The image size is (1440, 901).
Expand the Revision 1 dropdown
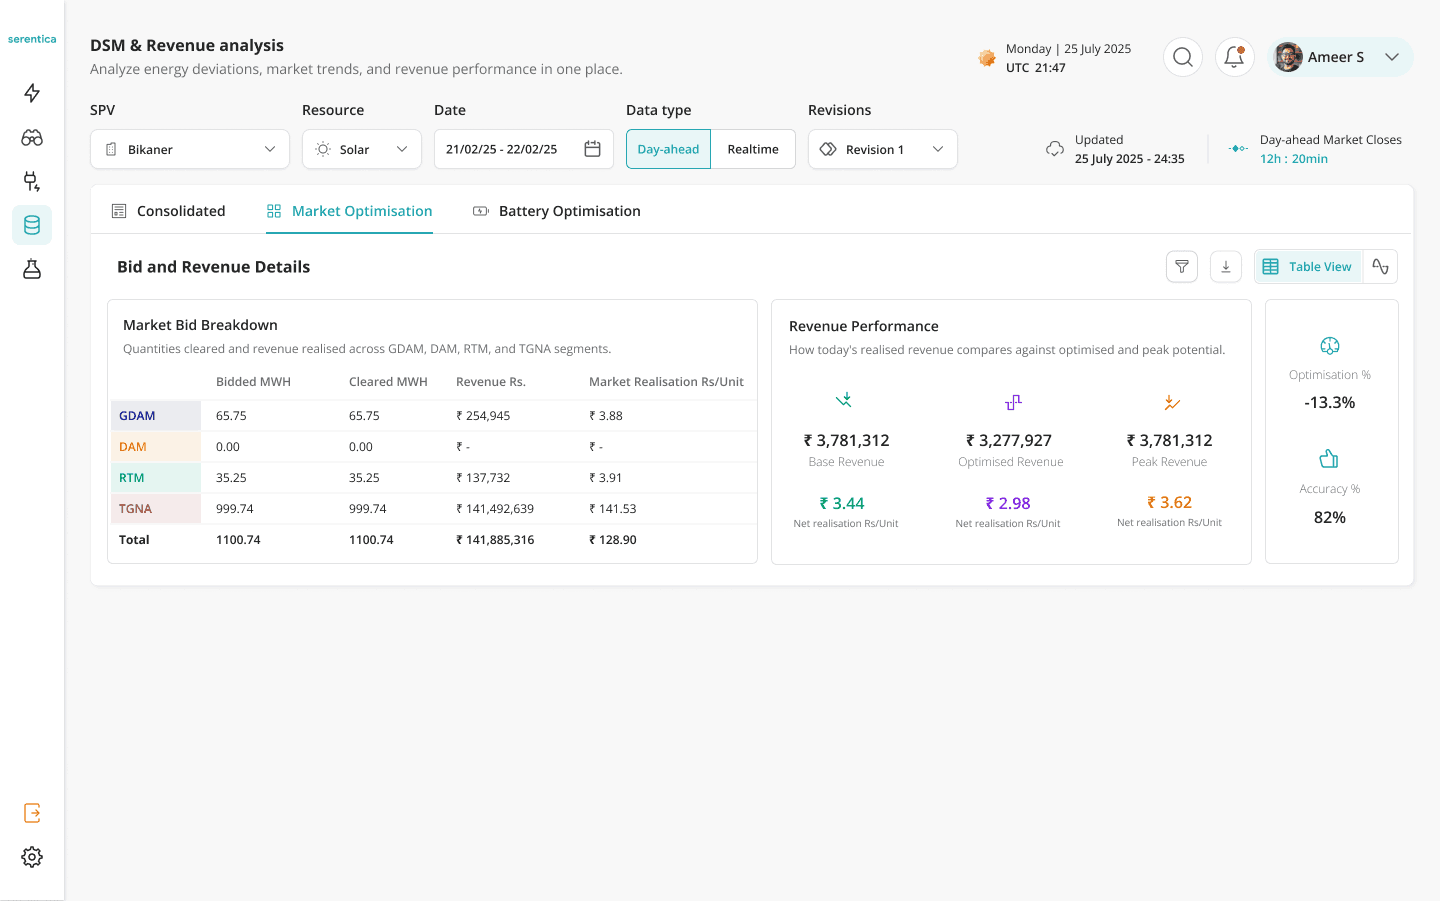[883, 149]
